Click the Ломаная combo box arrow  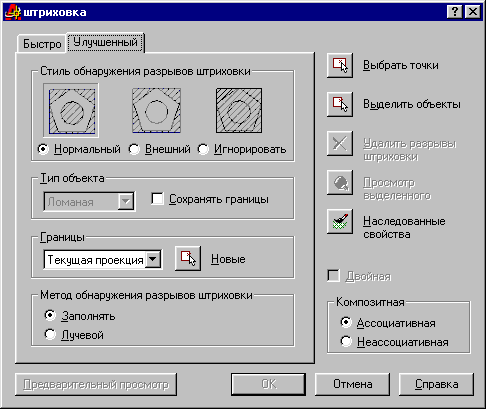pyautogui.click(x=126, y=201)
